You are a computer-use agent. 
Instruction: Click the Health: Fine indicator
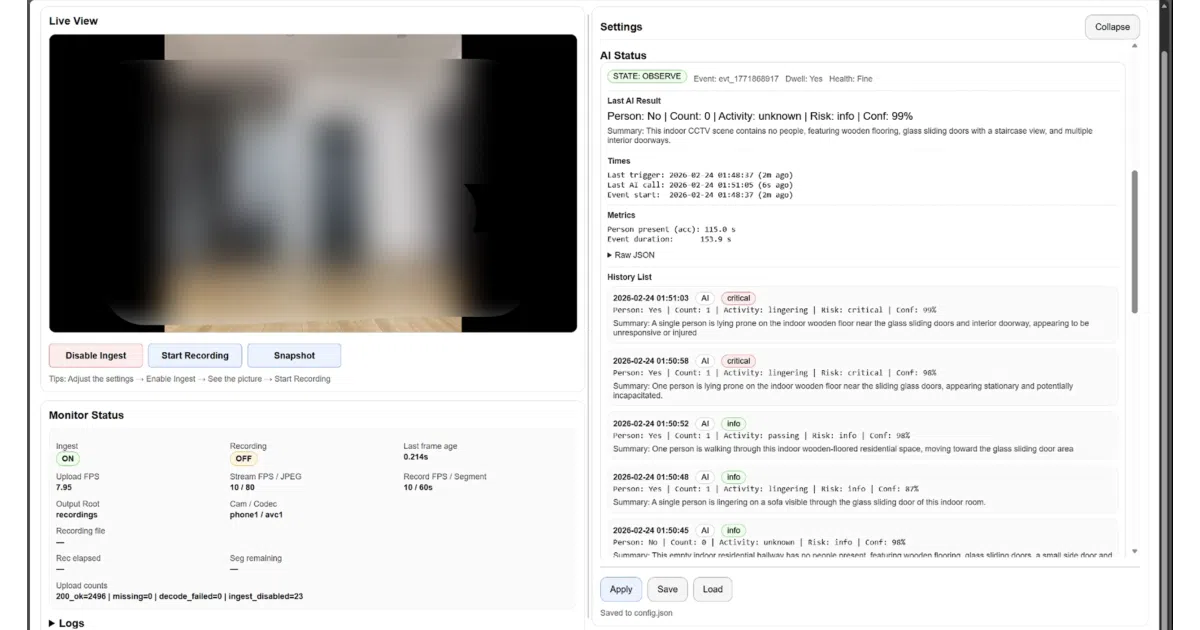850,78
